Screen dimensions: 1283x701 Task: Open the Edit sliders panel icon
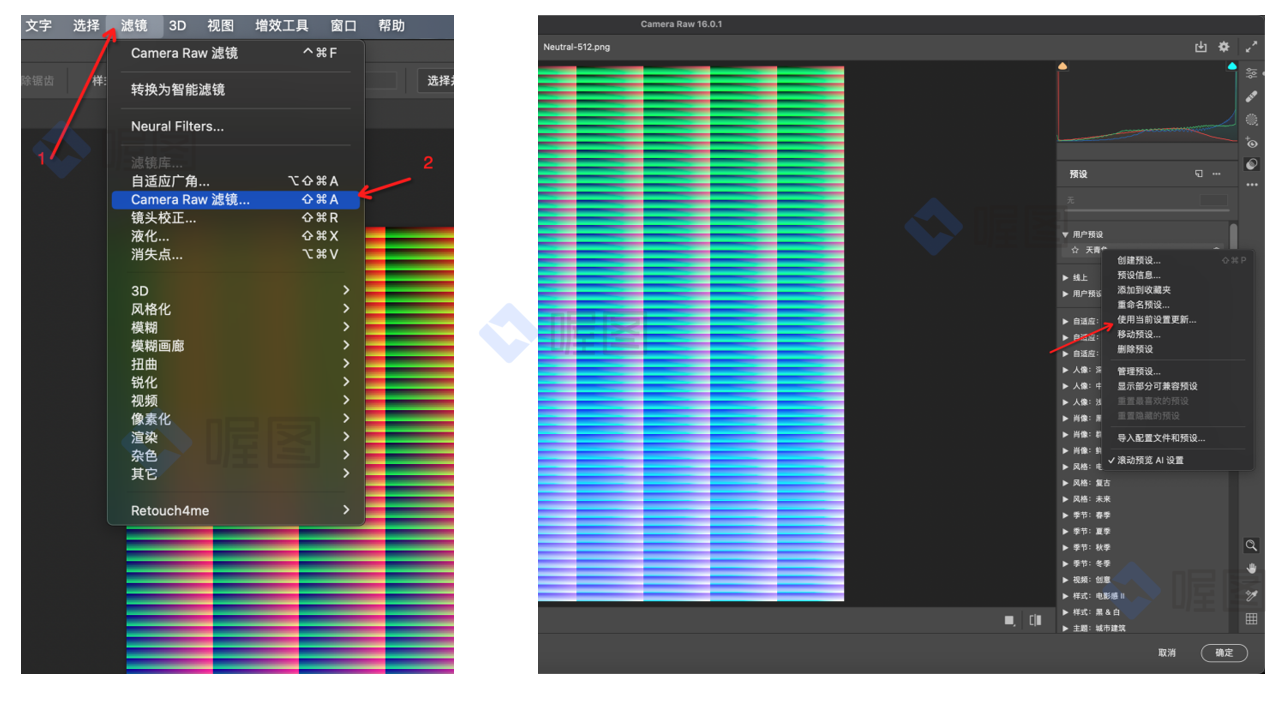pos(1251,74)
